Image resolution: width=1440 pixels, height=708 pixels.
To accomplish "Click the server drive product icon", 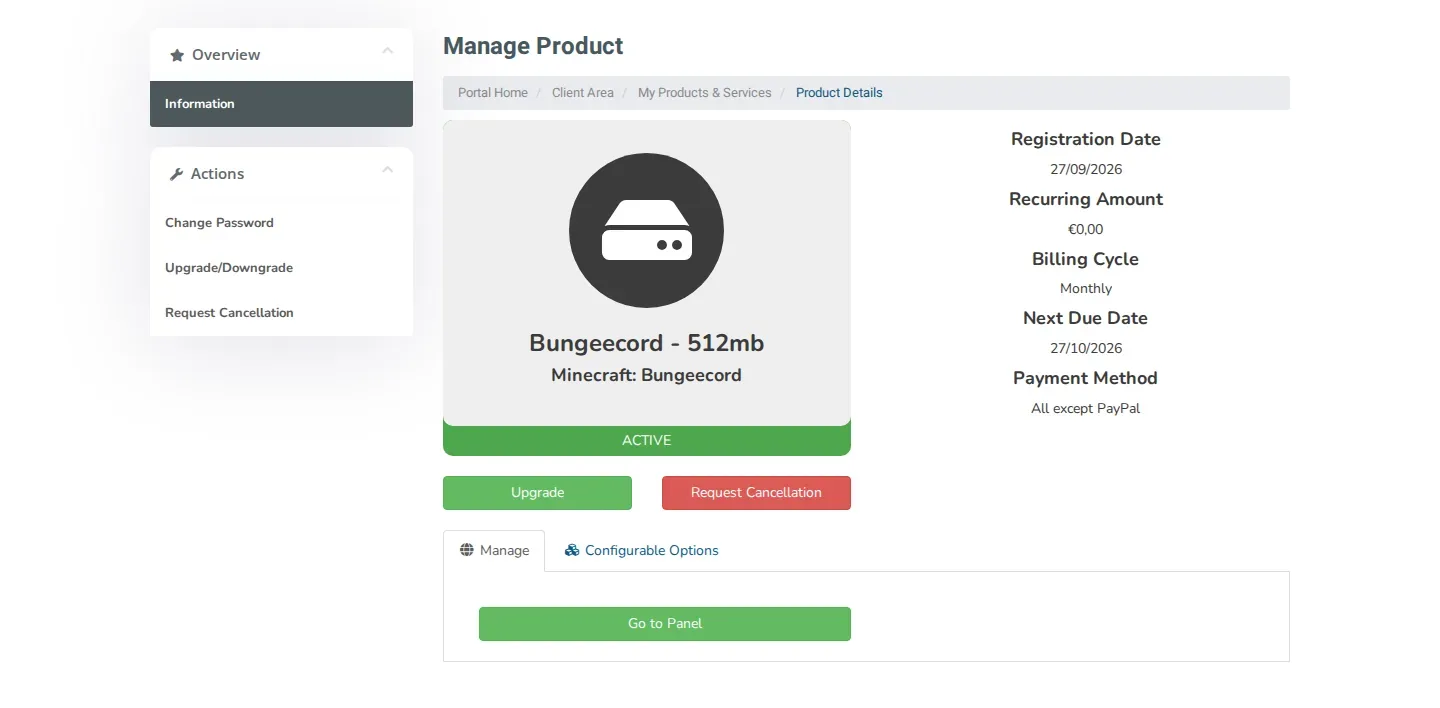I will click(x=647, y=230).
